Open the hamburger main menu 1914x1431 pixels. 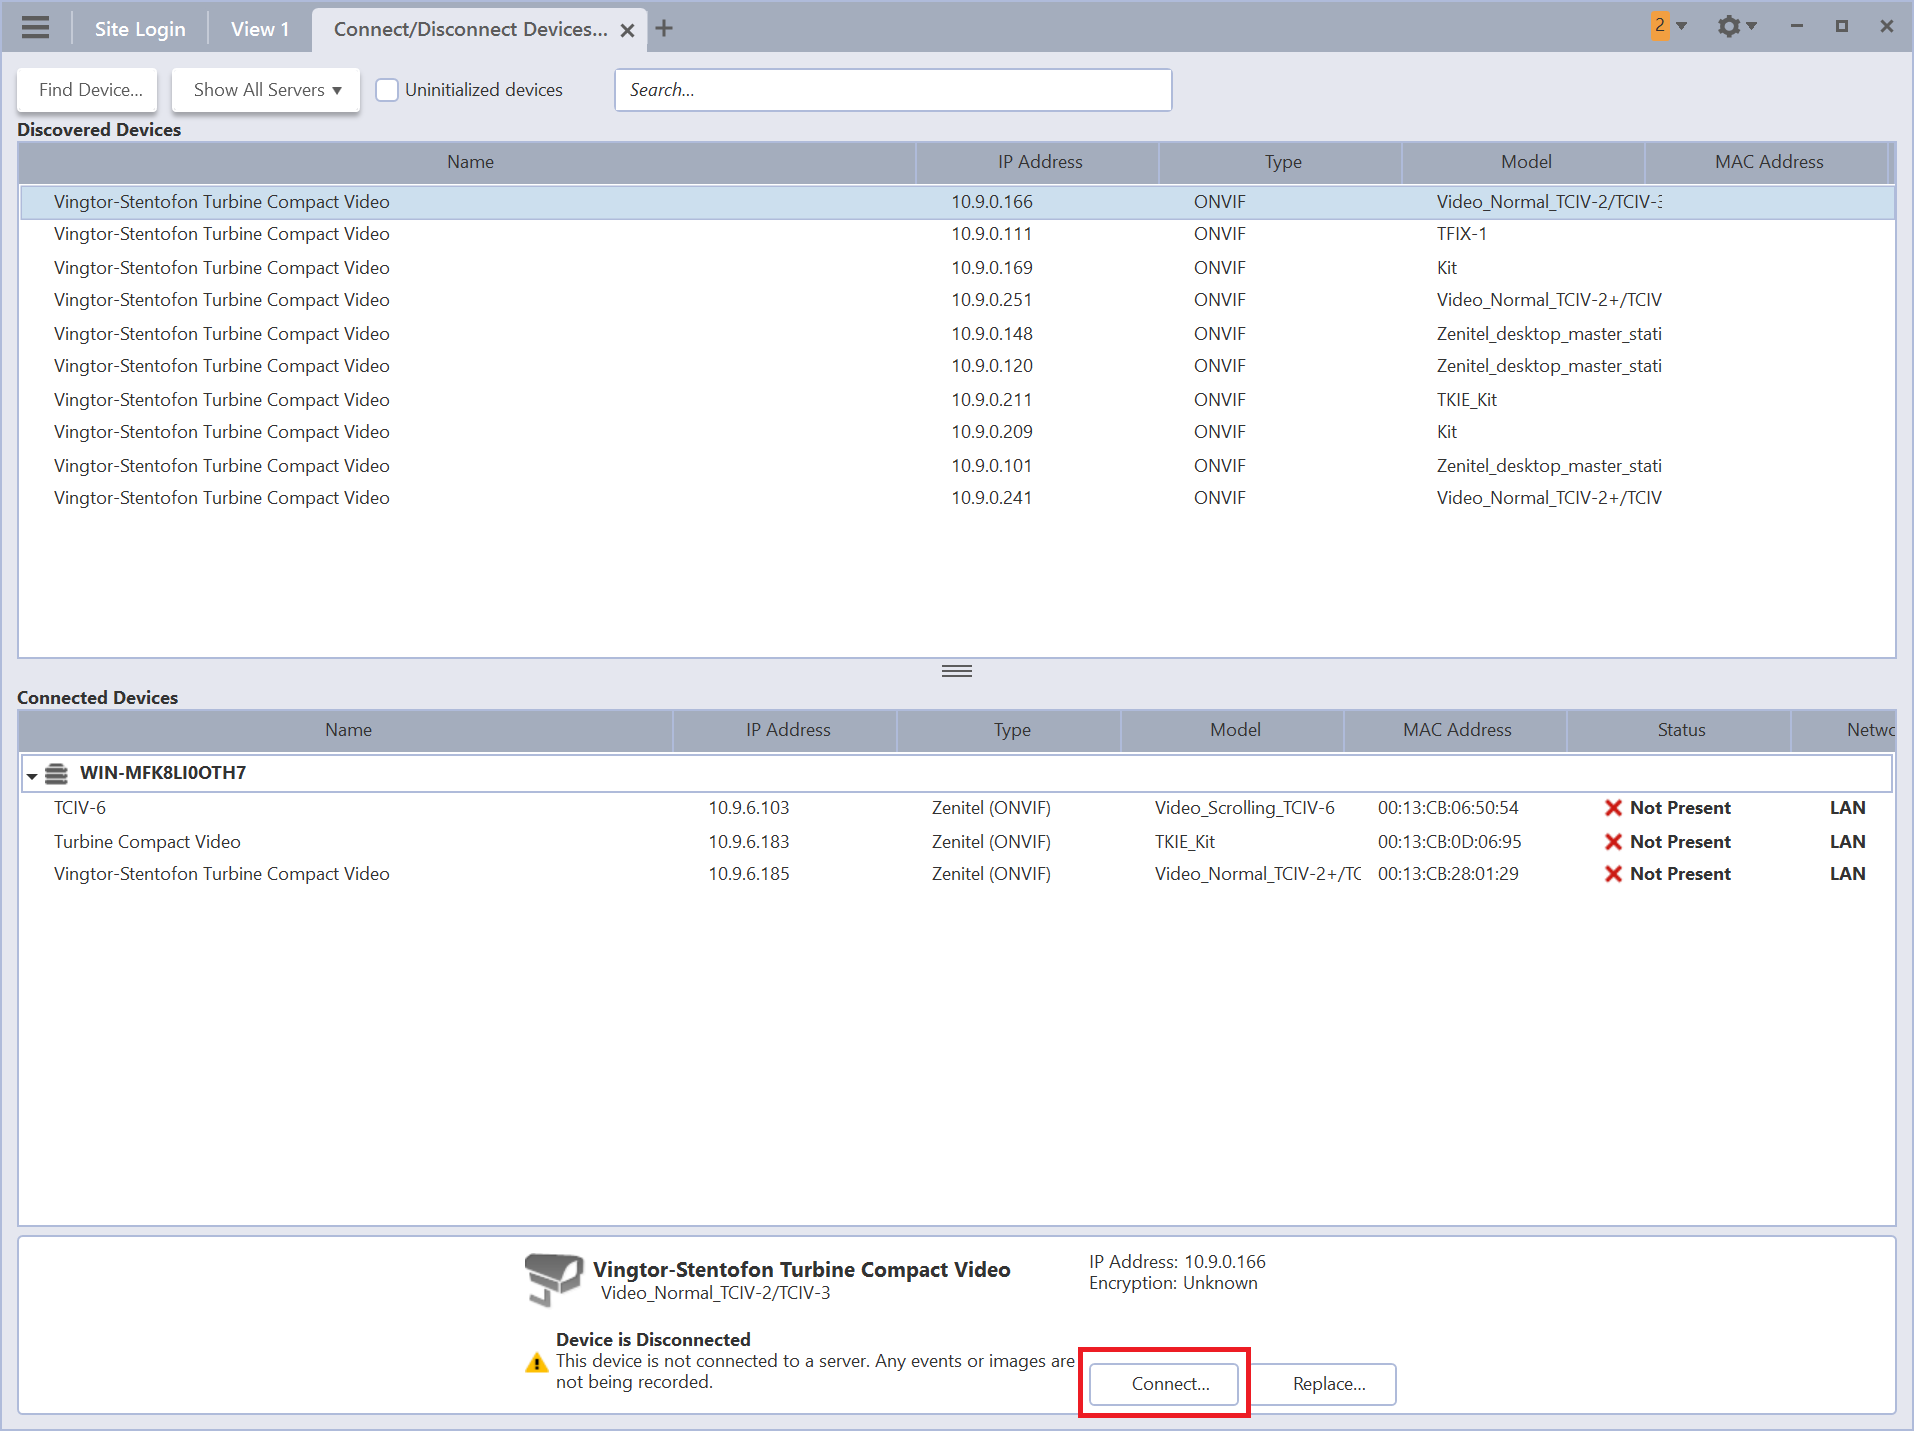coord(35,27)
